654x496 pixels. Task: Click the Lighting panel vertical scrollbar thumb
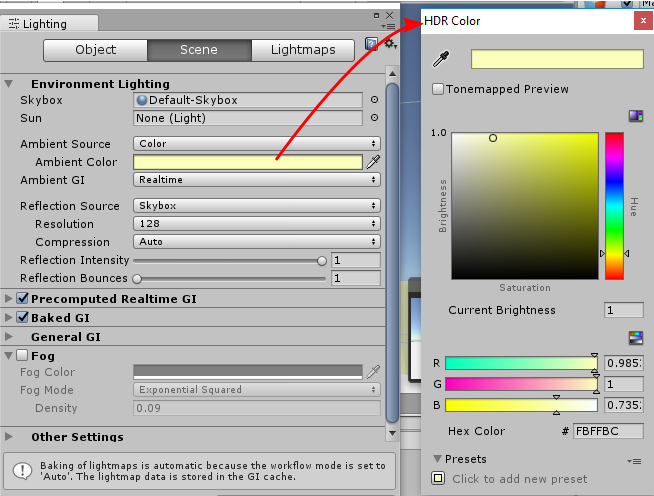(392, 253)
